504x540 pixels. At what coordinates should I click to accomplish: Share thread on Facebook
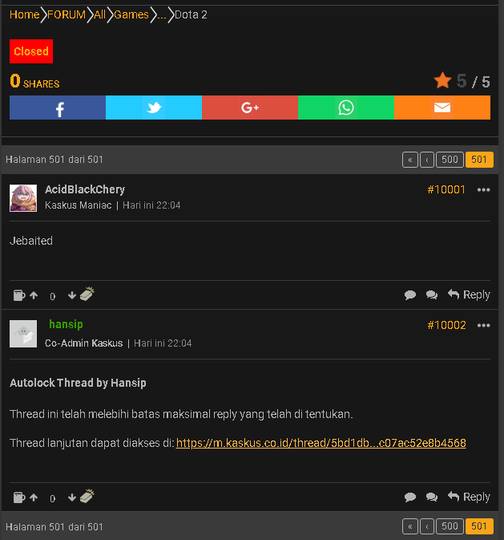pos(58,108)
